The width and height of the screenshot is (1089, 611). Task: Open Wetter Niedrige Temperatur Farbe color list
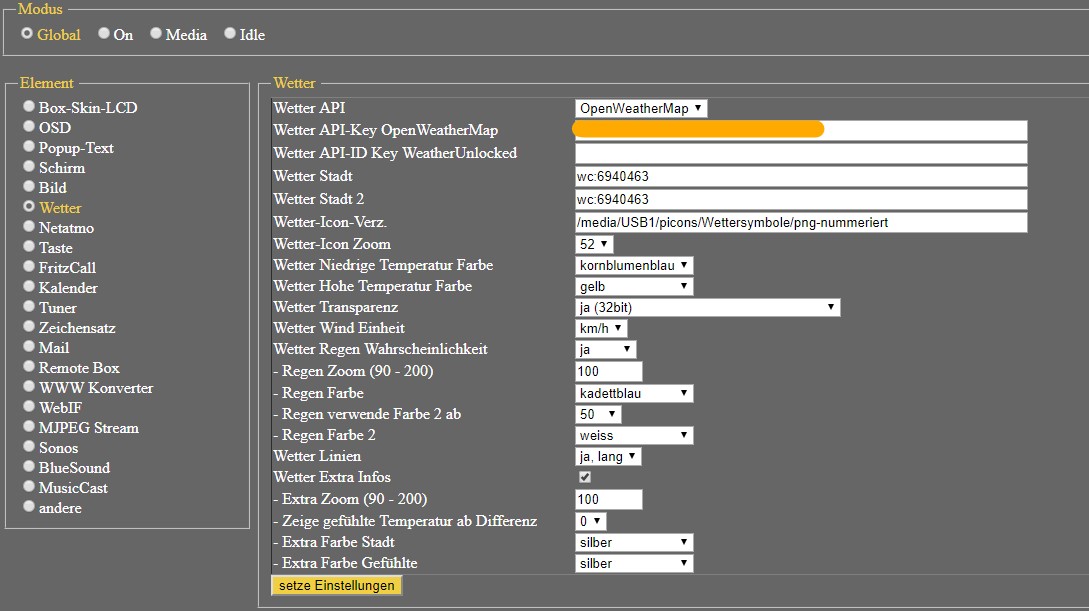[634, 265]
